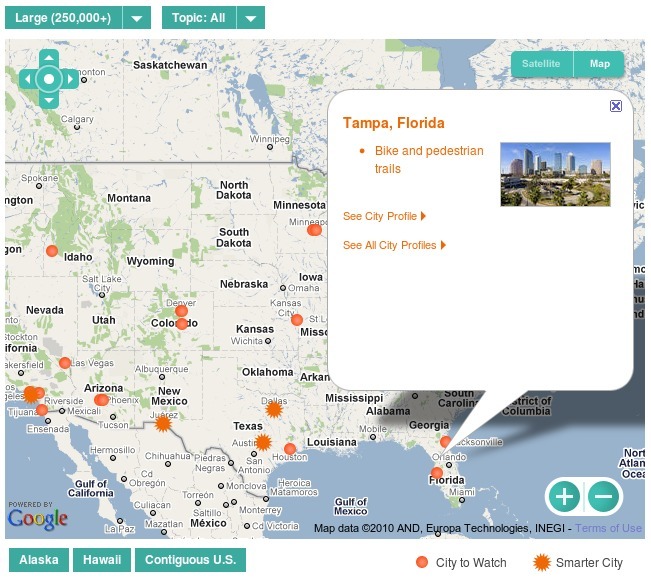Switch to the Map view type

(599, 64)
